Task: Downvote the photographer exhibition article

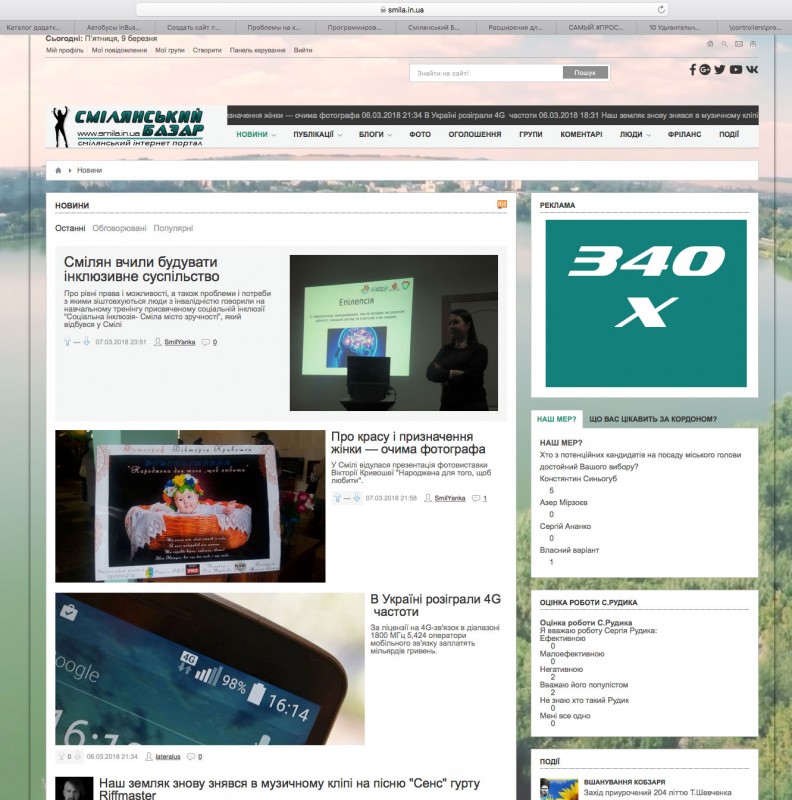Action: pos(357,498)
